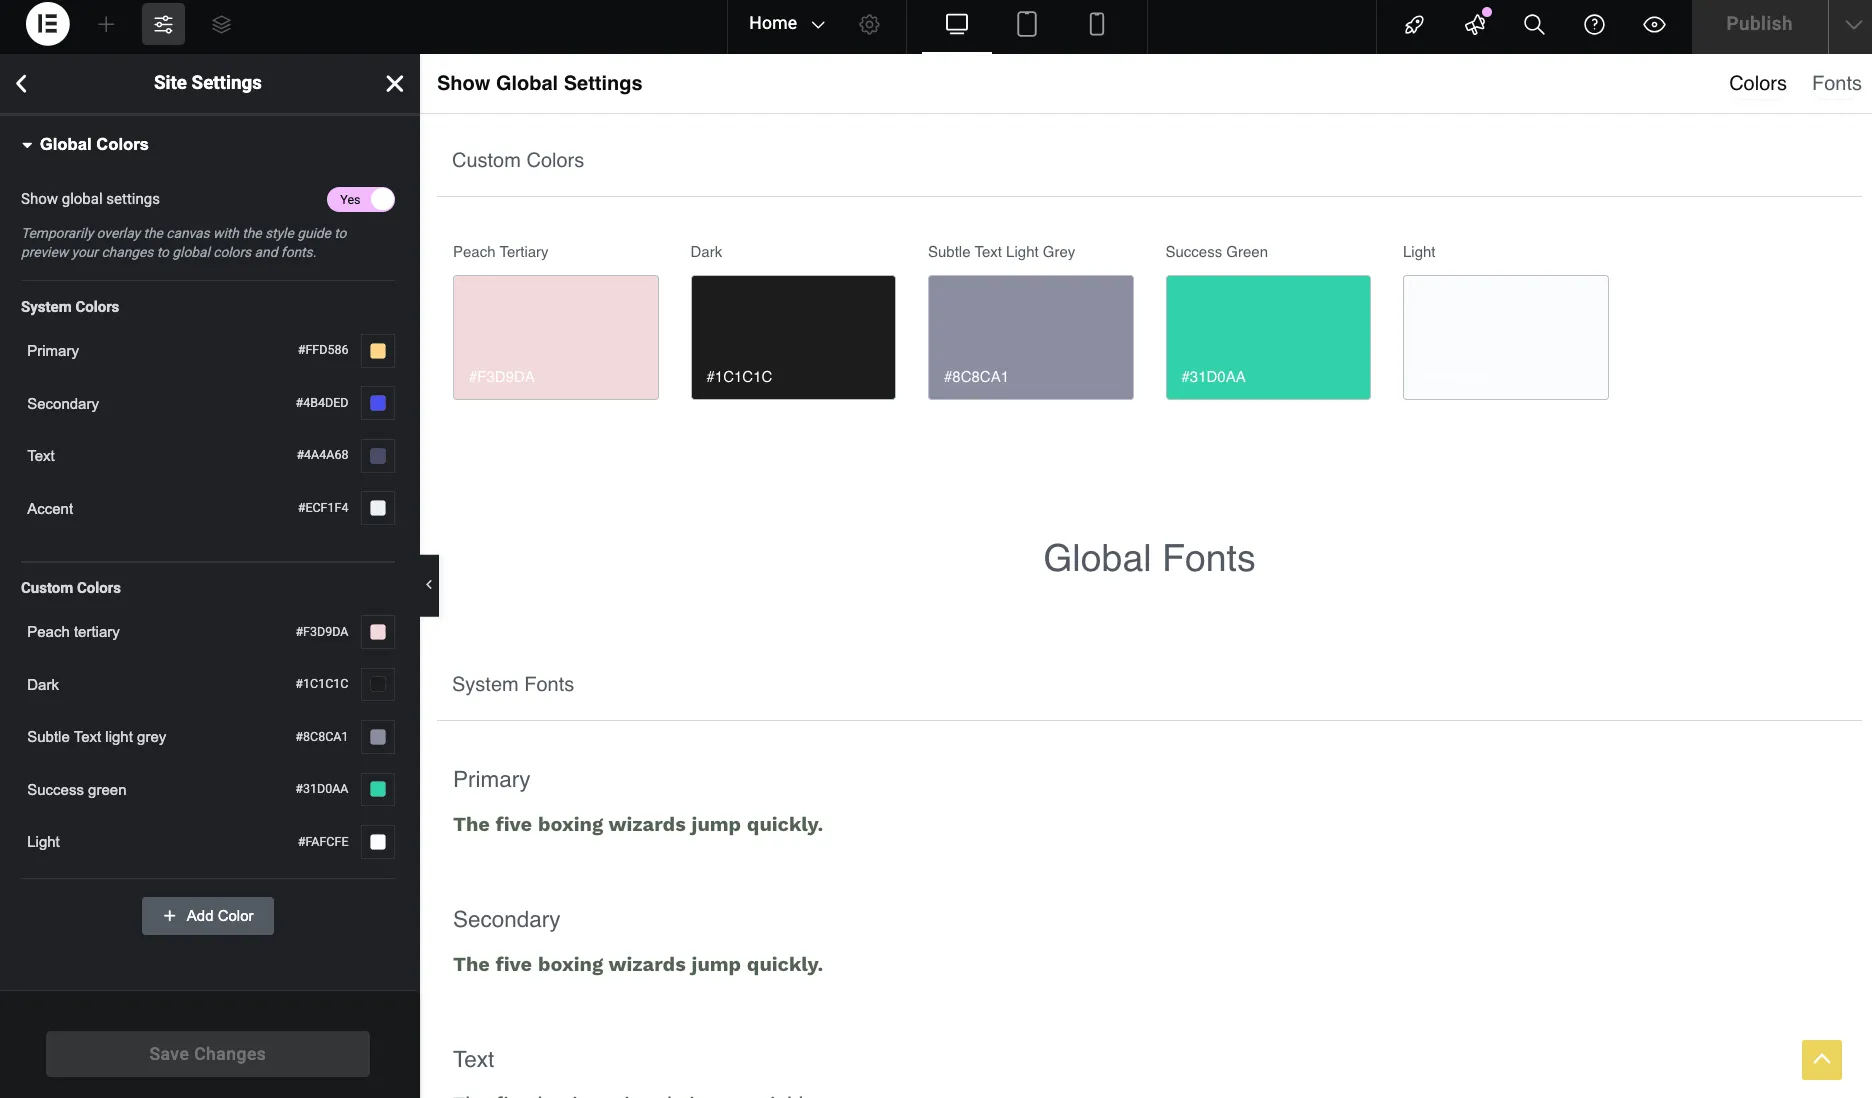1872x1098 pixels.
Task: Switch to the Fonts tab
Action: point(1836,83)
